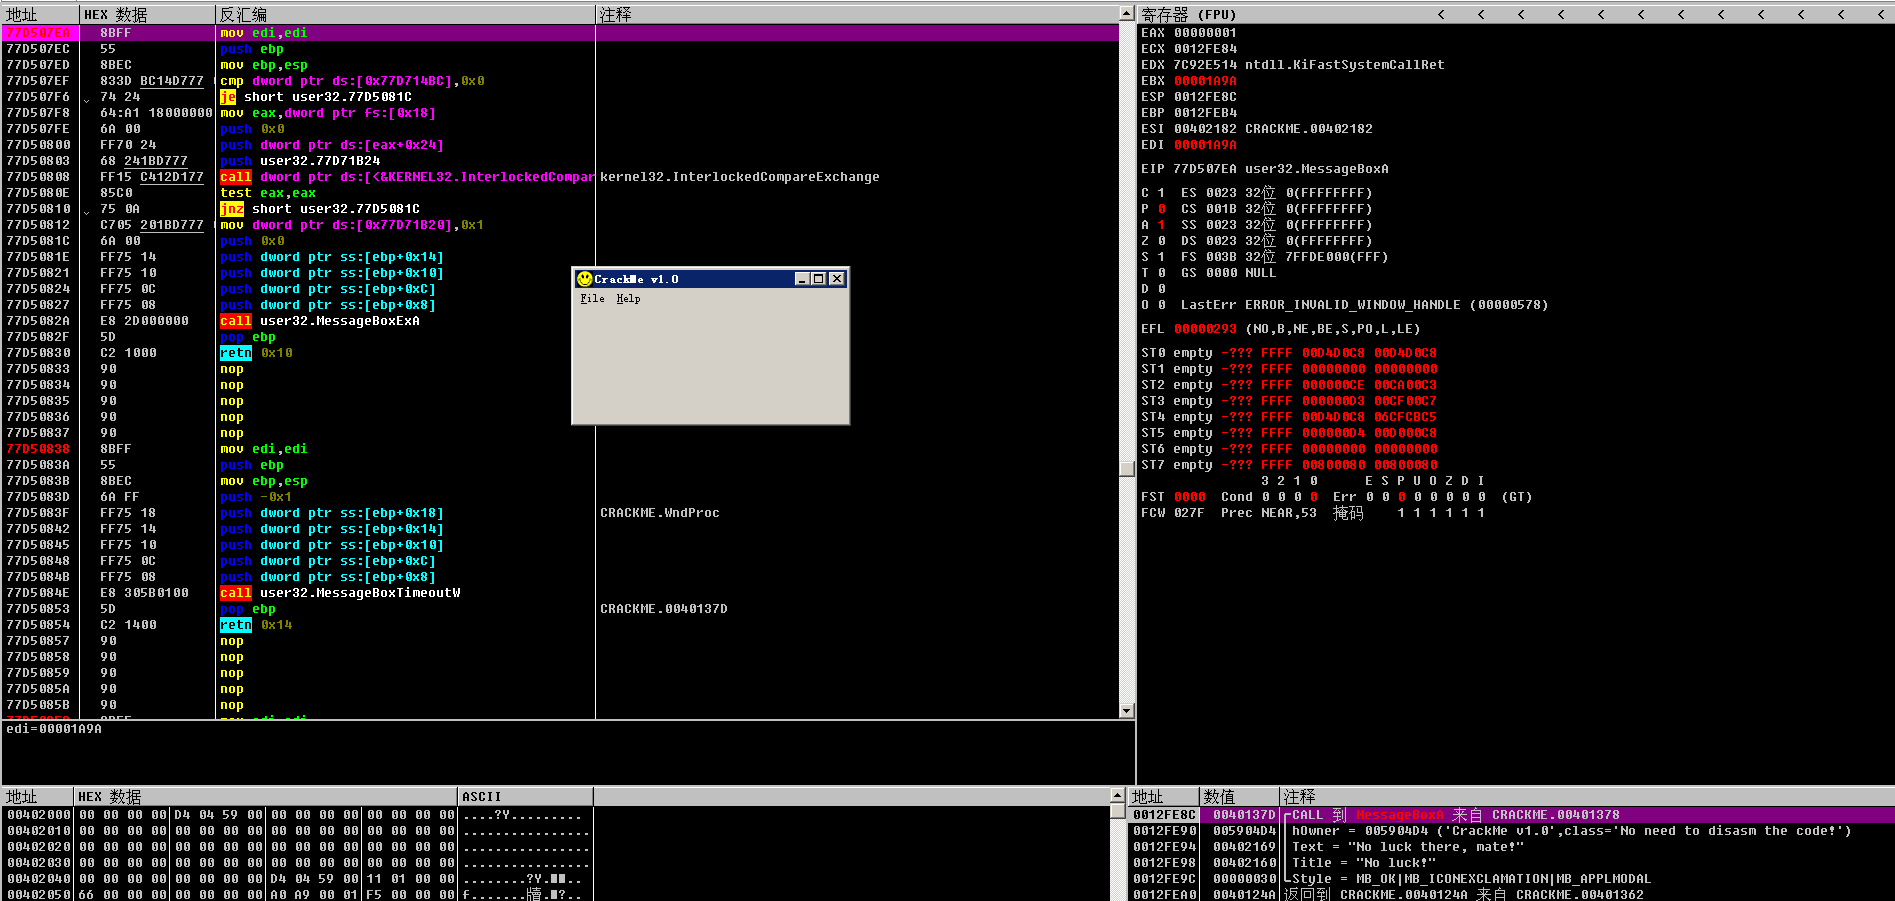Select the EBP 0012FEB4 register
Screen dimensions: 1895x901
[x=1189, y=113]
